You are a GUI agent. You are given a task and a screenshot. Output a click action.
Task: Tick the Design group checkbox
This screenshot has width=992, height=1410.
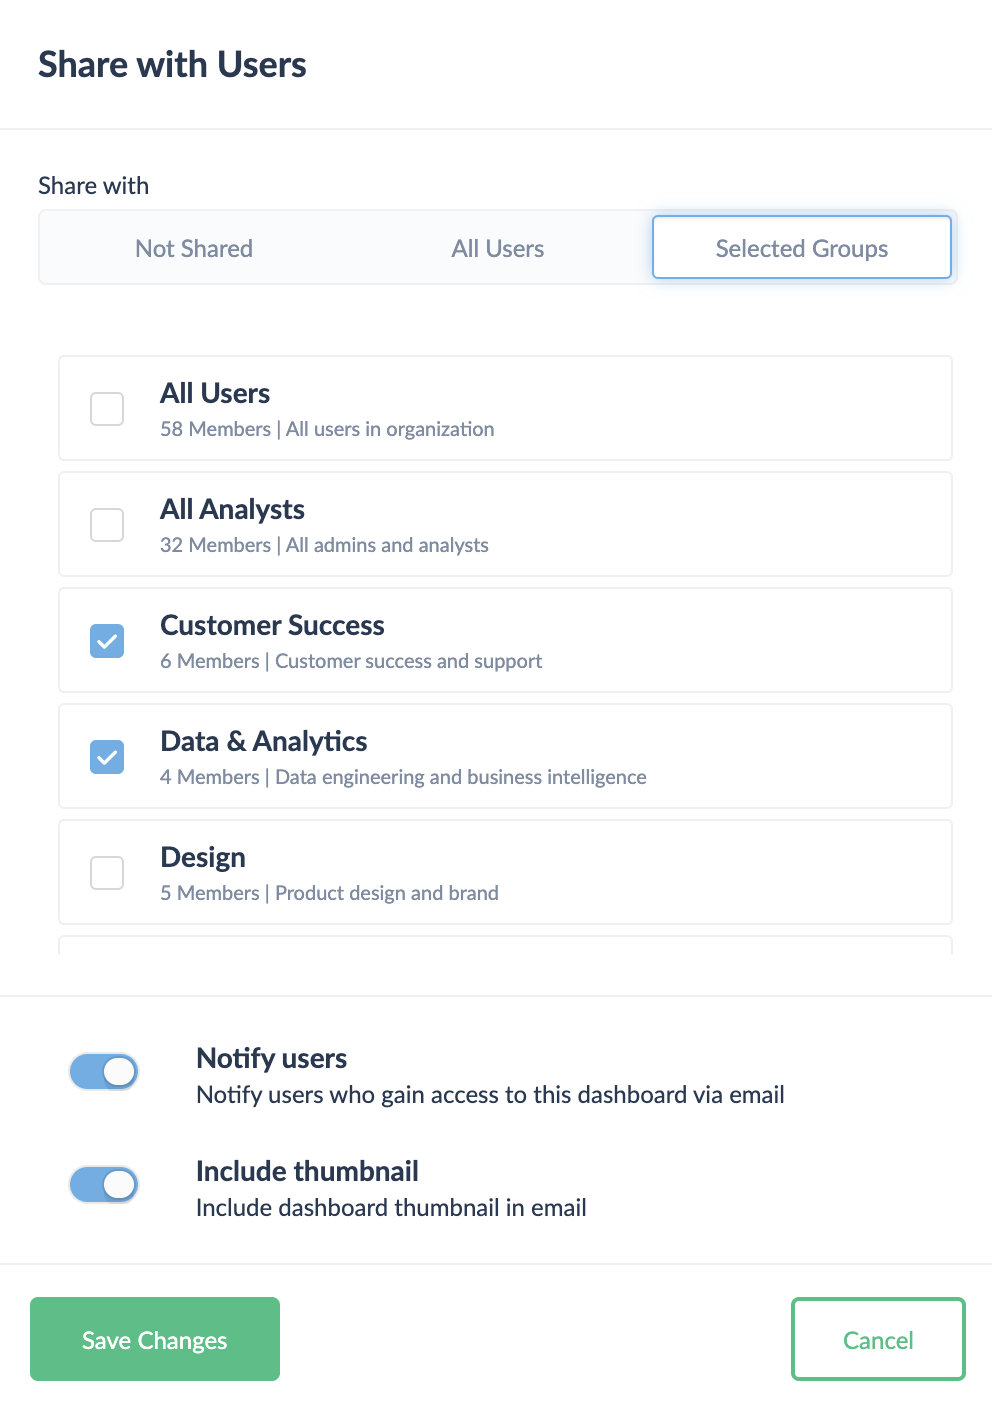tap(107, 872)
